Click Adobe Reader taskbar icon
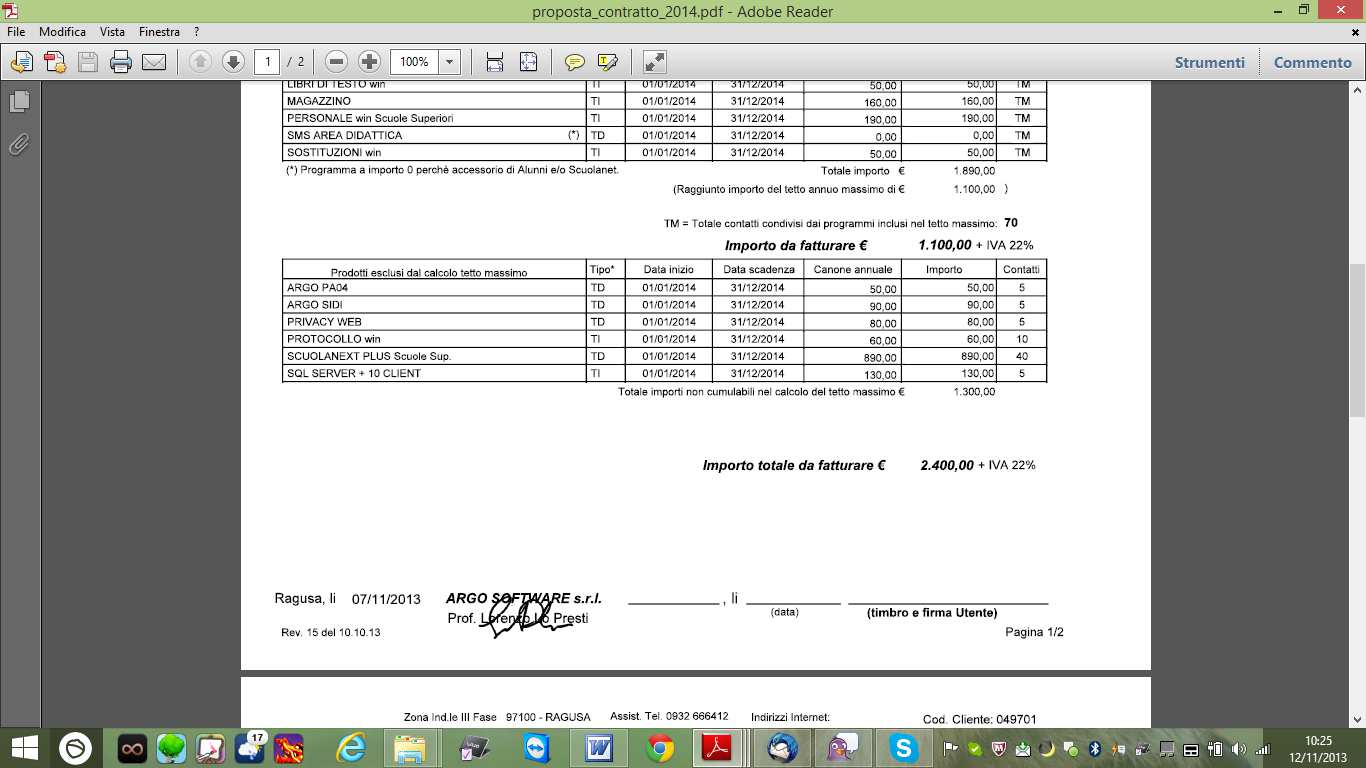The image size is (1366, 768). [x=718, y=748]
